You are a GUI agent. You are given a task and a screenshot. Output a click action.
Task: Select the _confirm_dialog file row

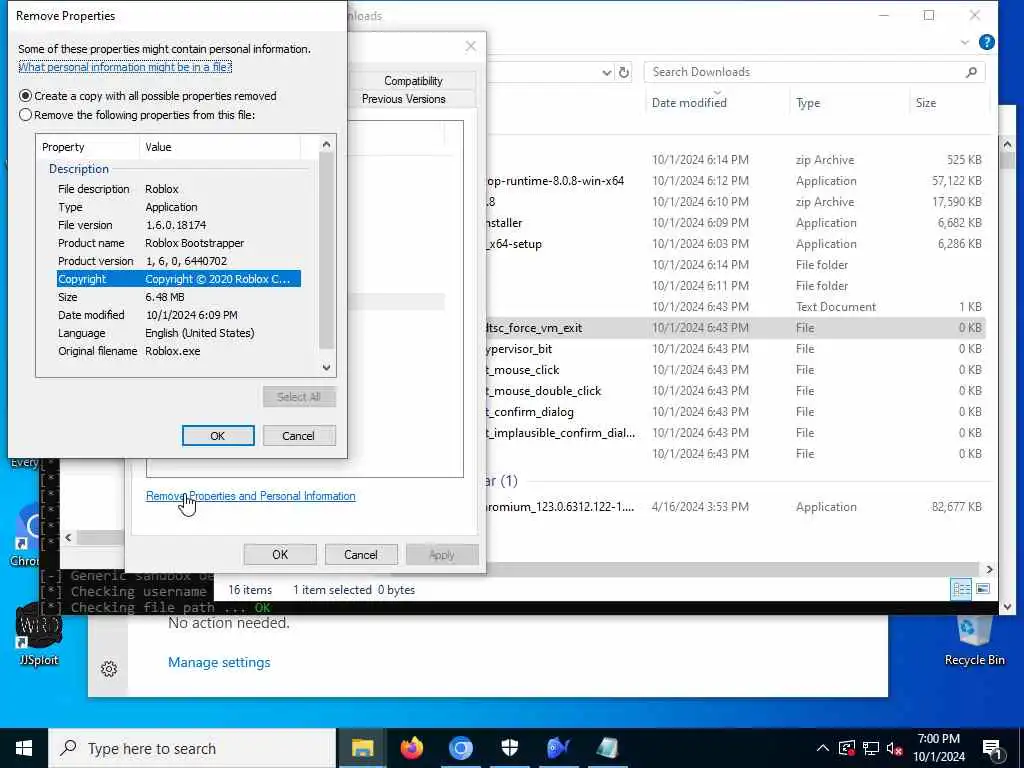point(735,411)
